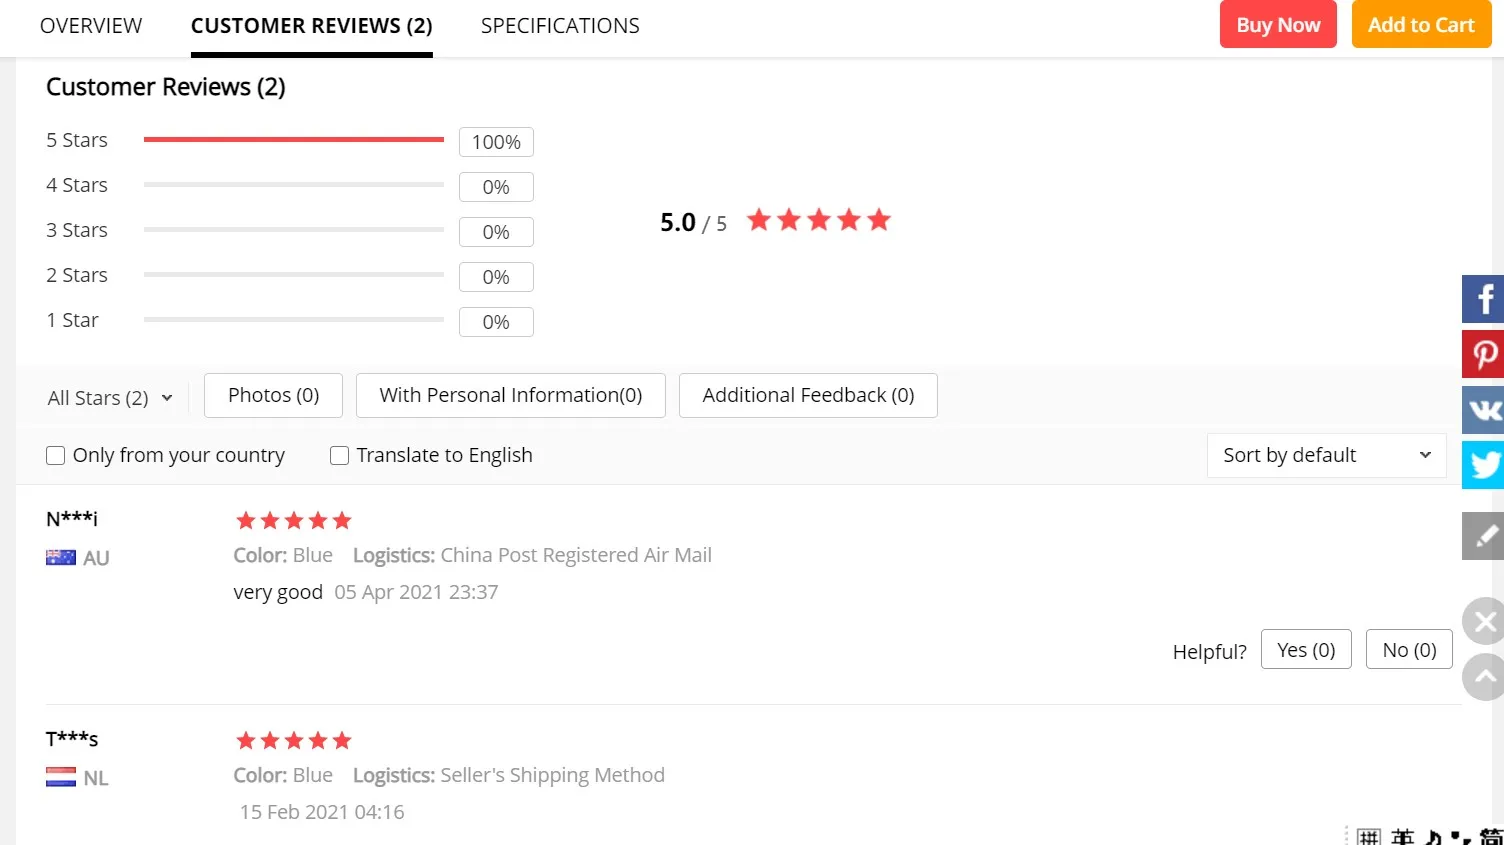Switch to the Overview tab

pos(91,26)
